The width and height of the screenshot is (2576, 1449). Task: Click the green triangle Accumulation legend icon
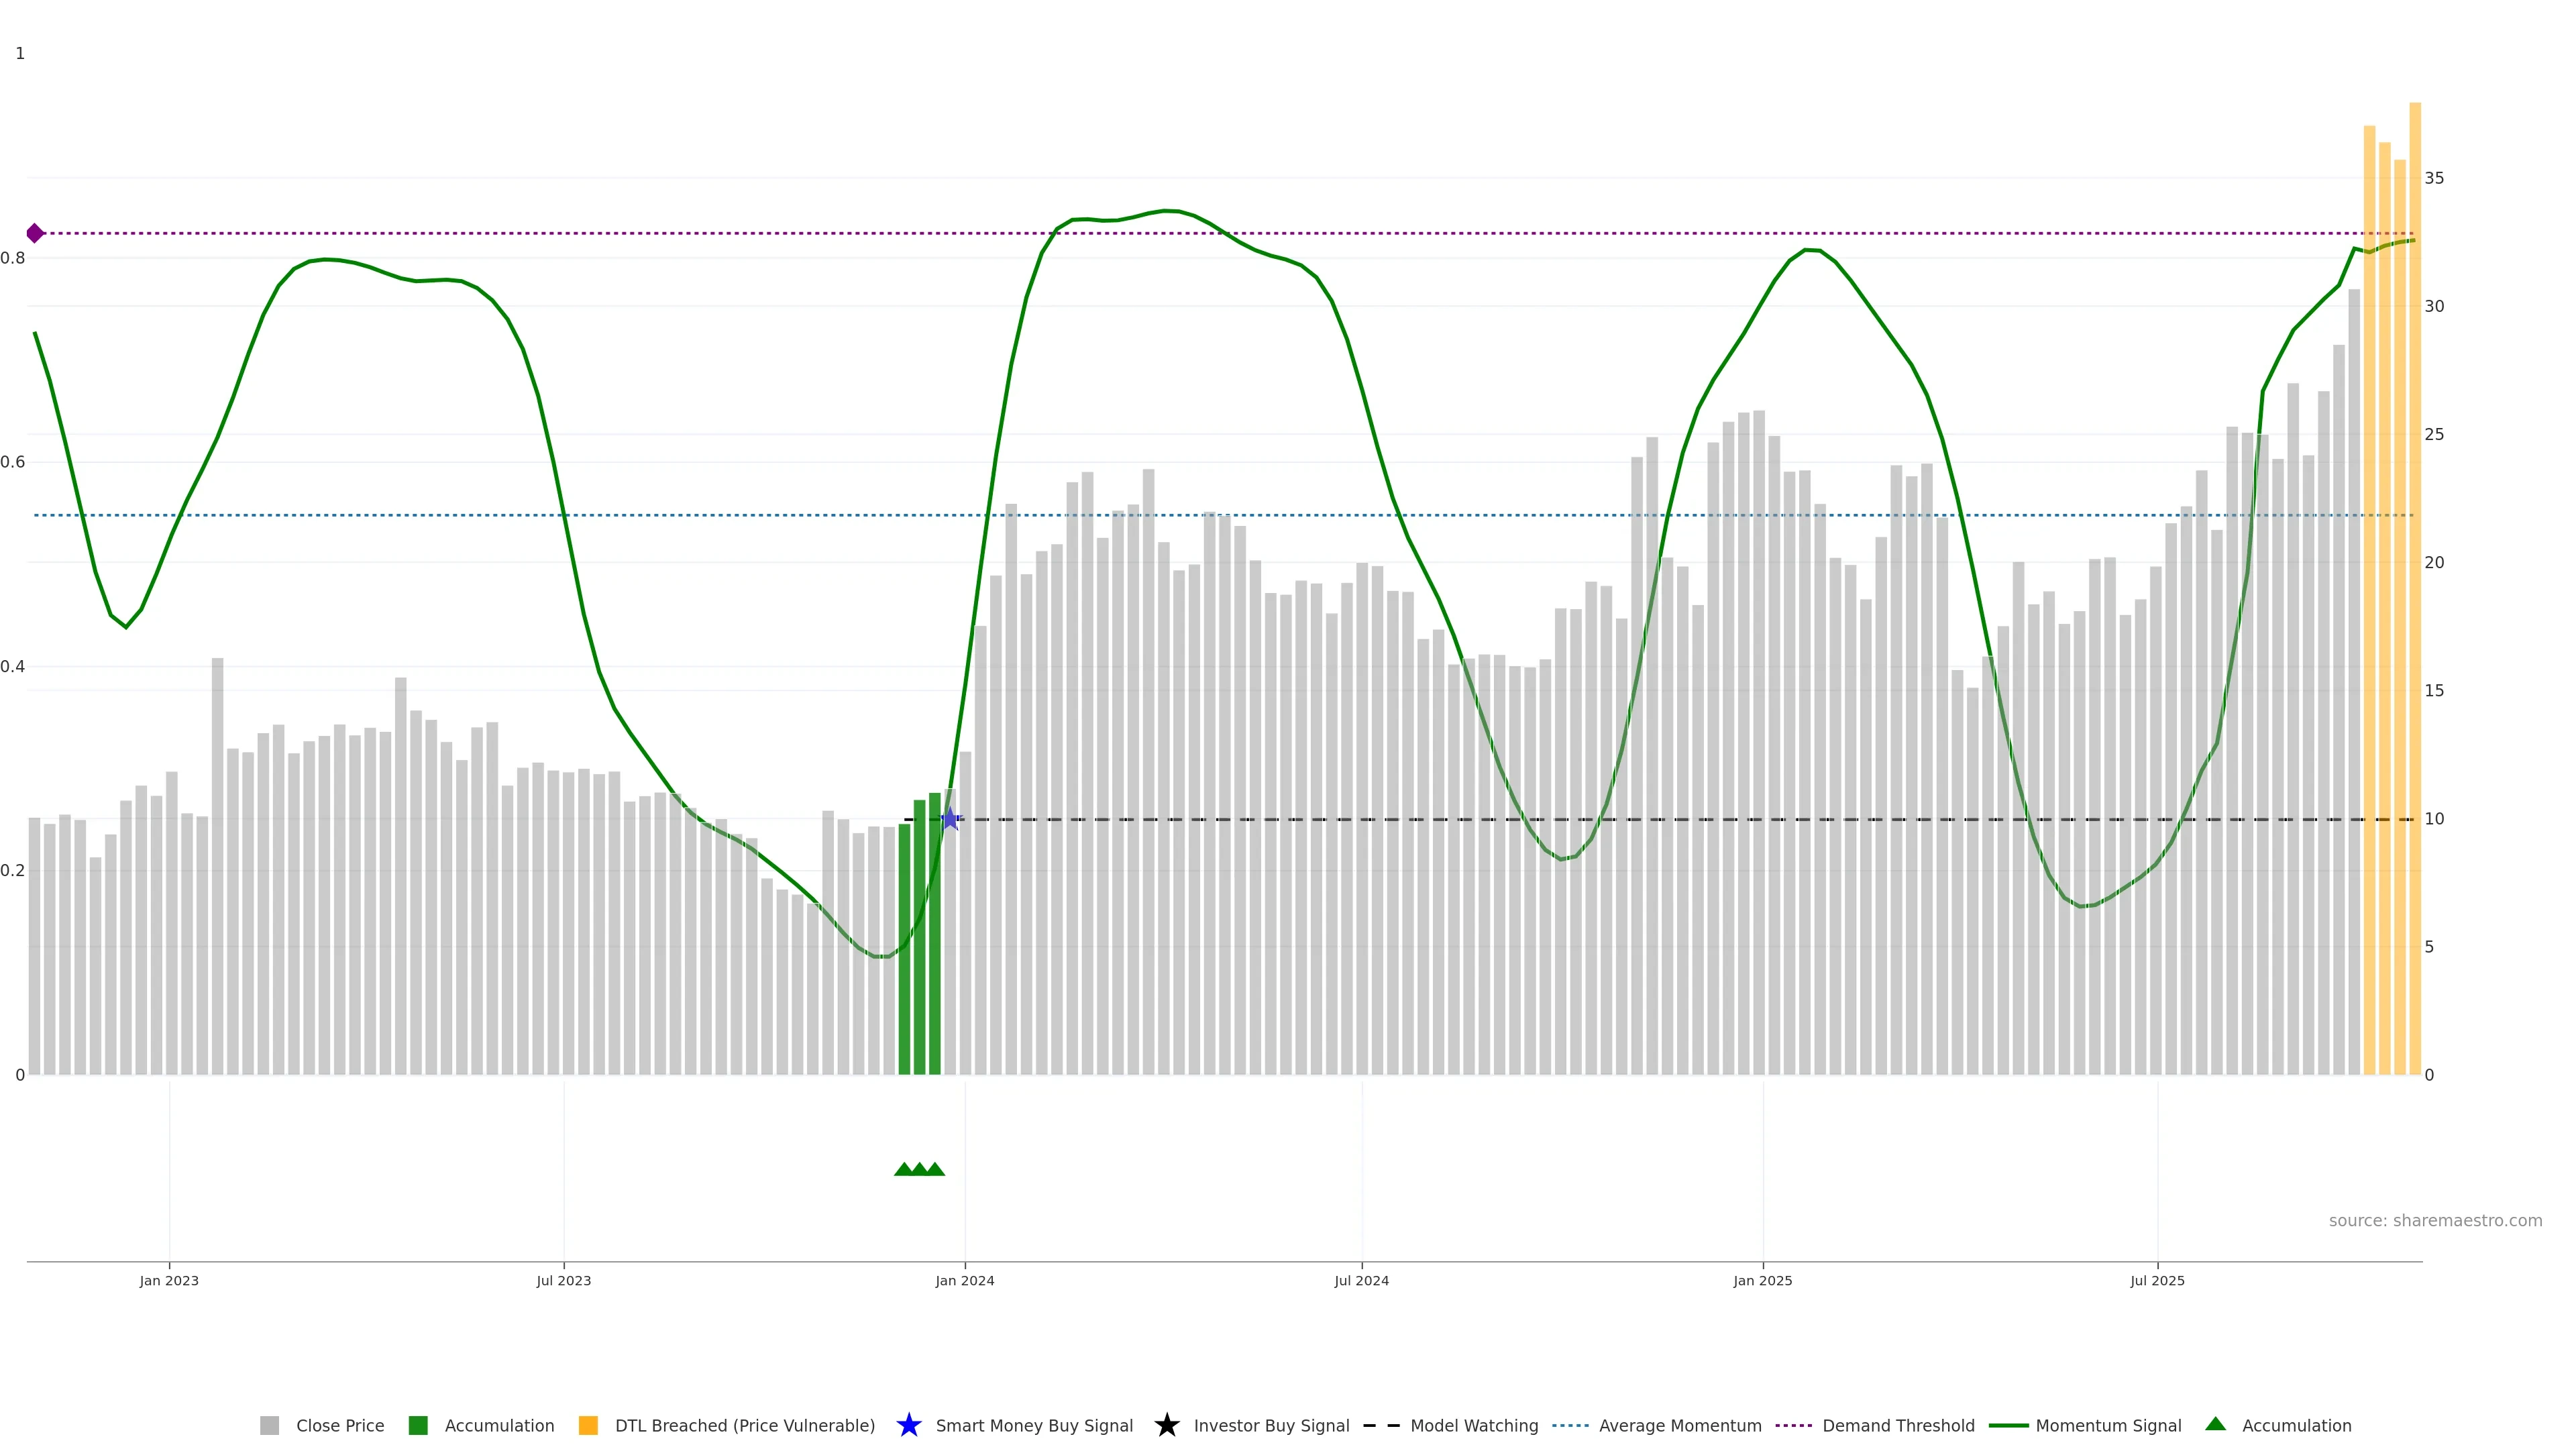[x=2215, y=1424]
